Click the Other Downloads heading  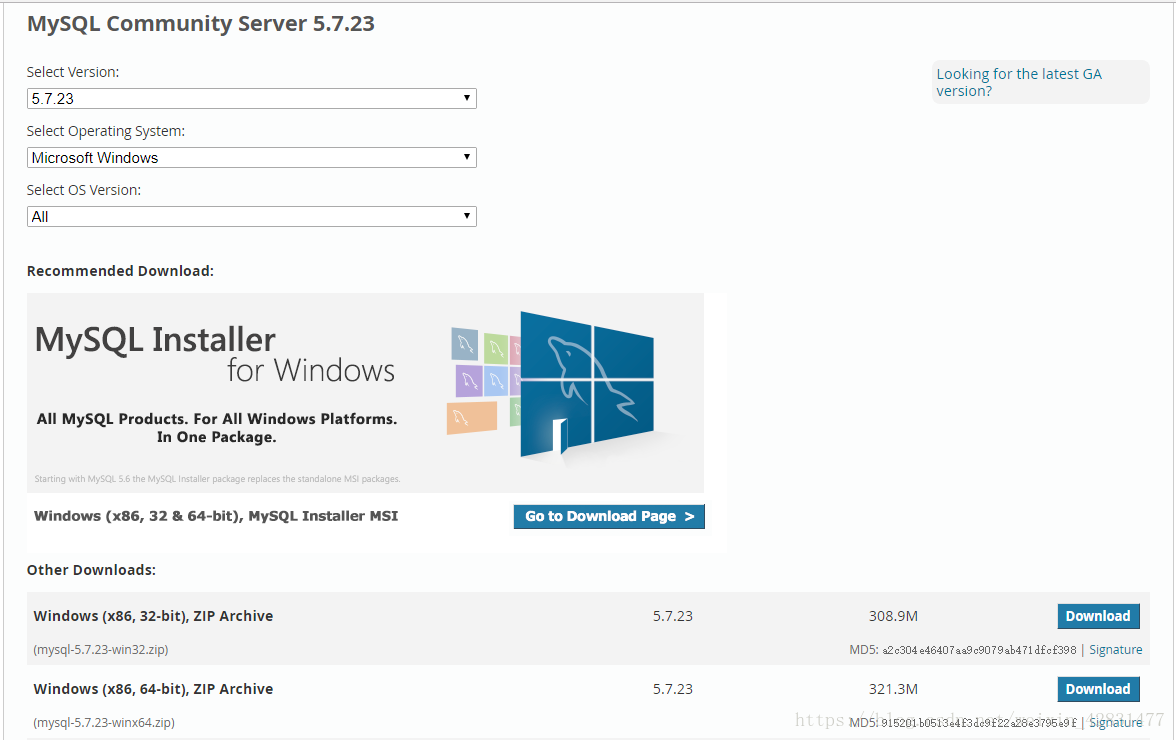tap(92, 570)
